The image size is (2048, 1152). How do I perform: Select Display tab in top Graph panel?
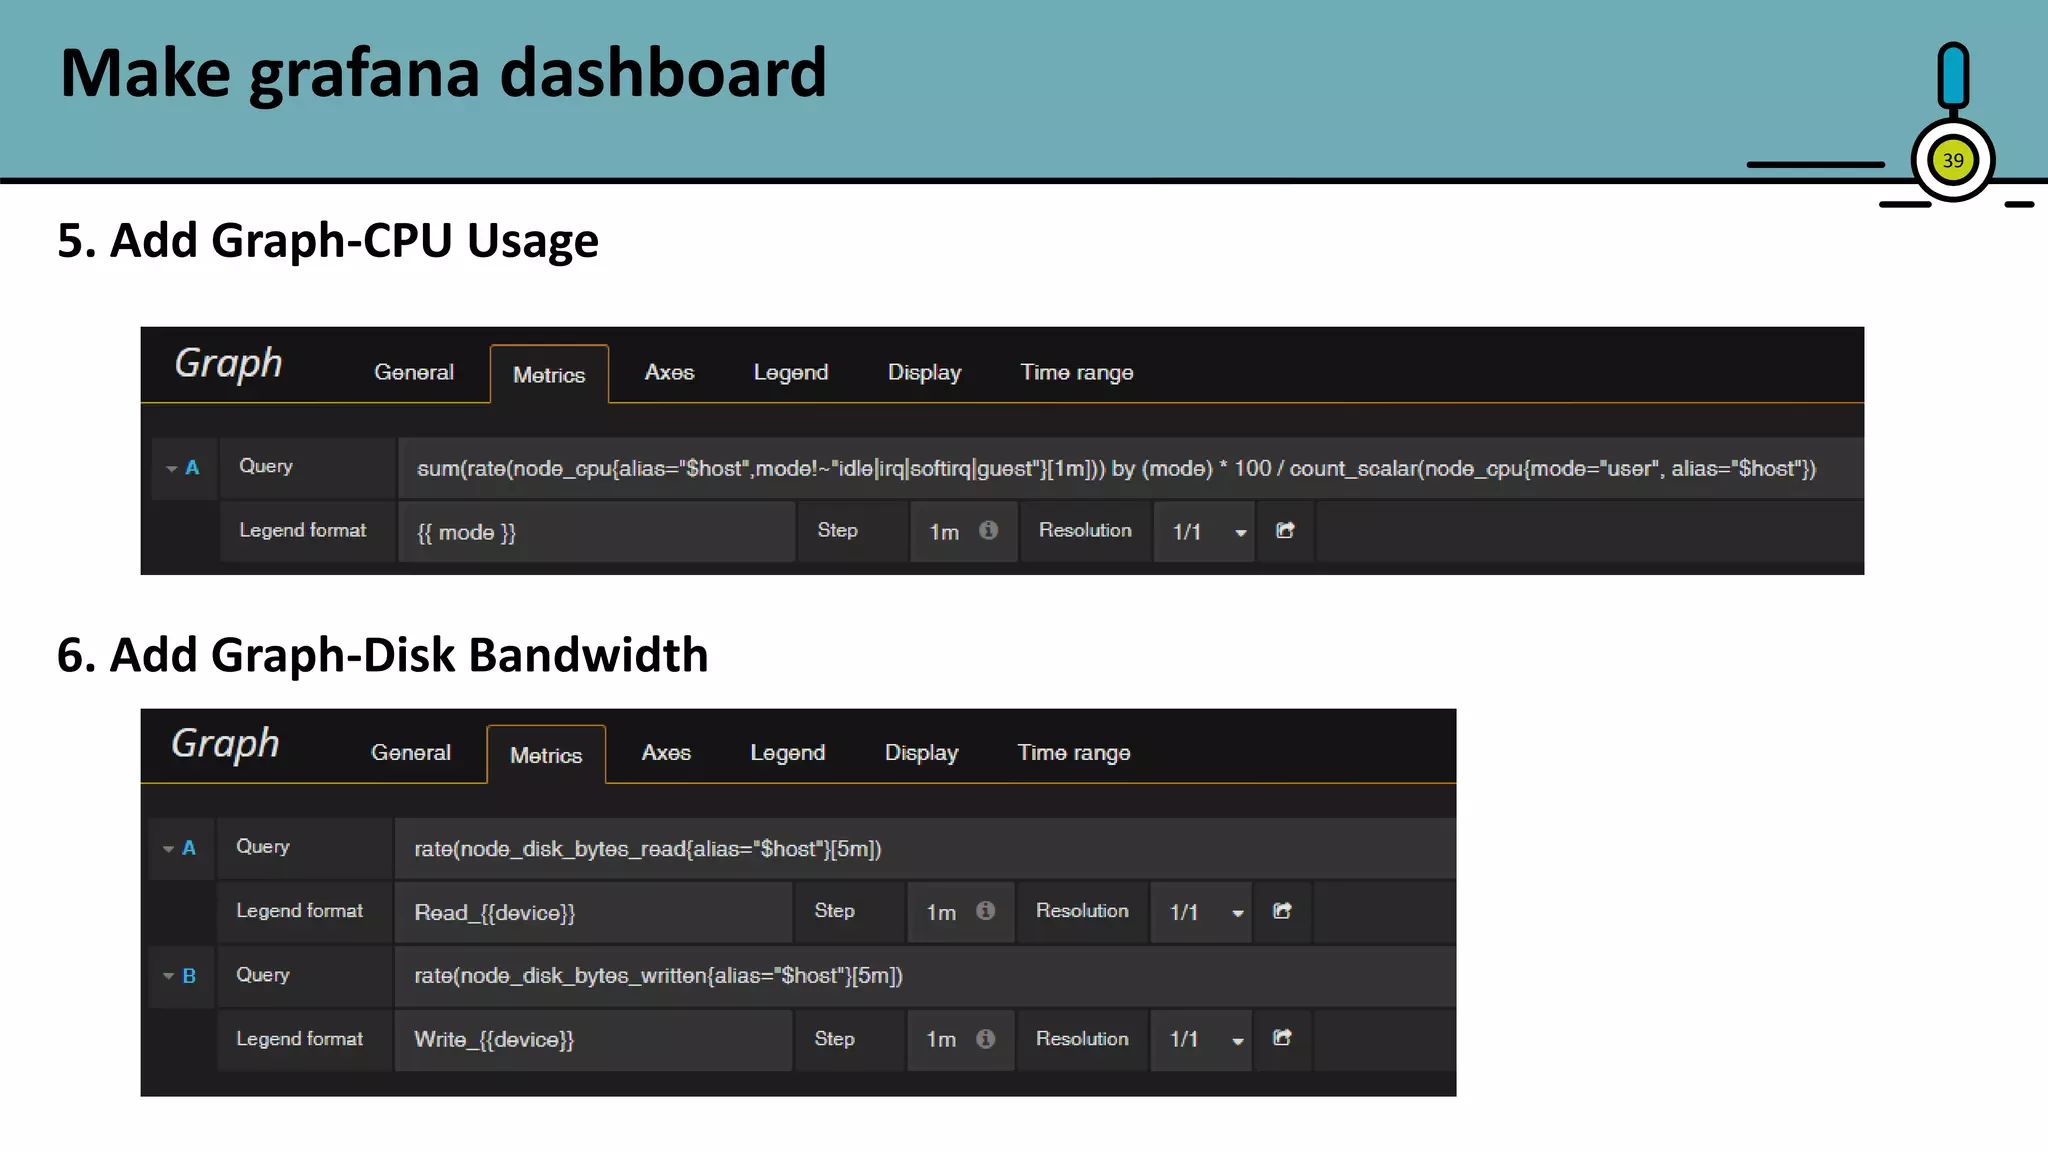pos(924,373)
